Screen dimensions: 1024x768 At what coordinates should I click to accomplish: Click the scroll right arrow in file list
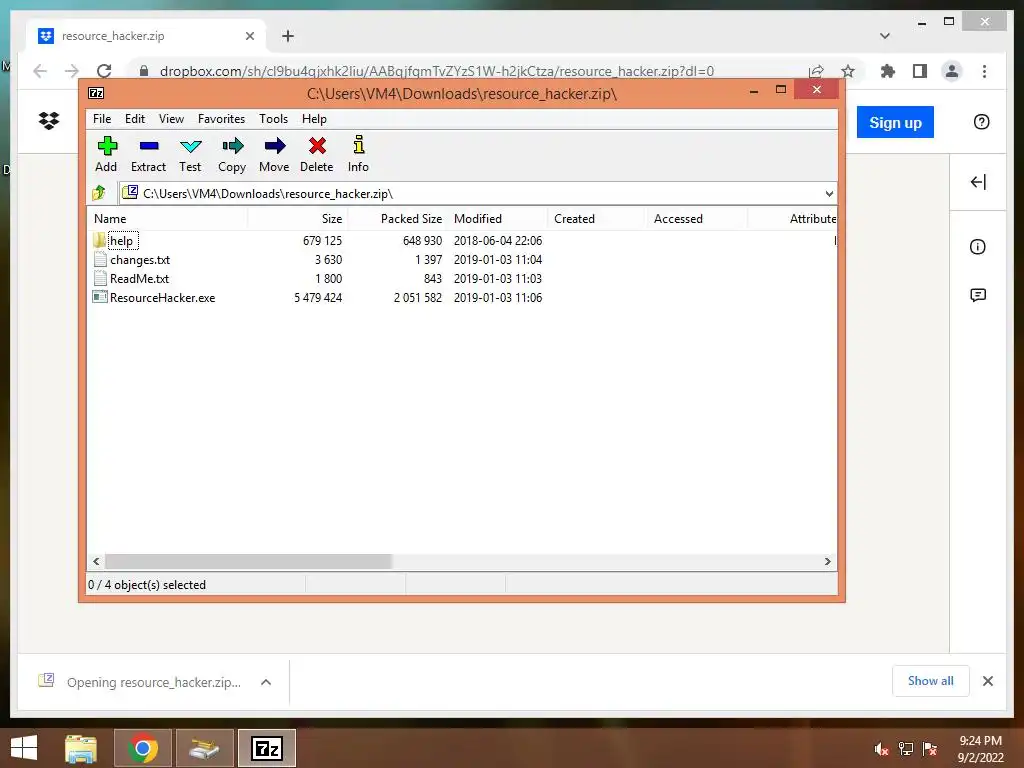coord(827,562)
